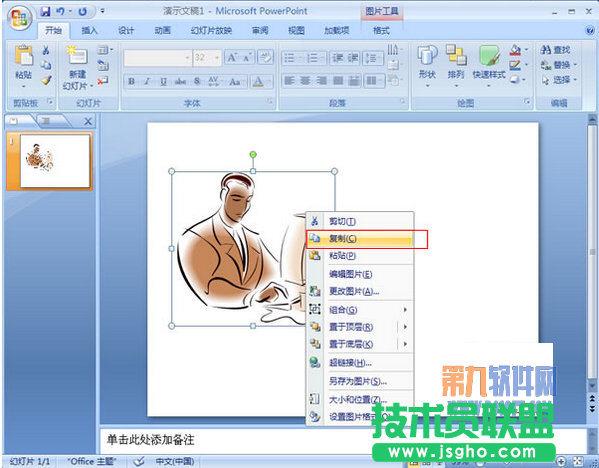Activate Format Painter brush
The image size is (599, 468).
pyautogui.click(x=46, y=80)
